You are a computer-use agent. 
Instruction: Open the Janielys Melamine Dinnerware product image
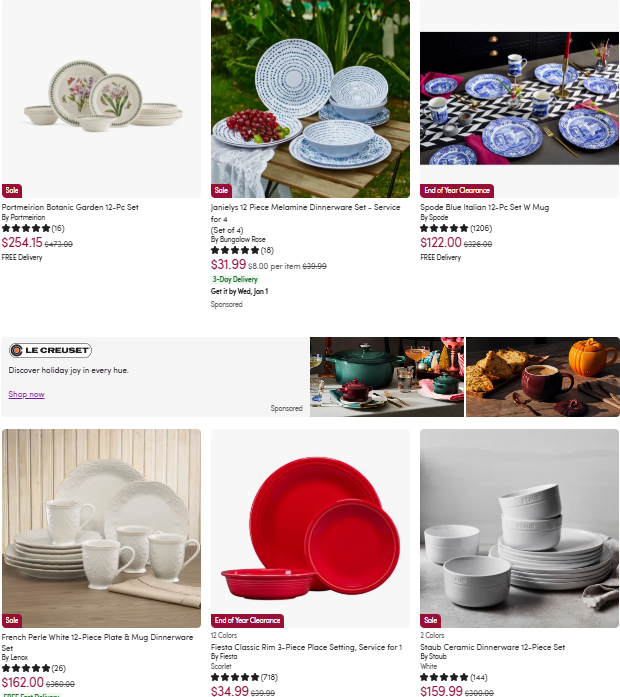coord(310,99)
